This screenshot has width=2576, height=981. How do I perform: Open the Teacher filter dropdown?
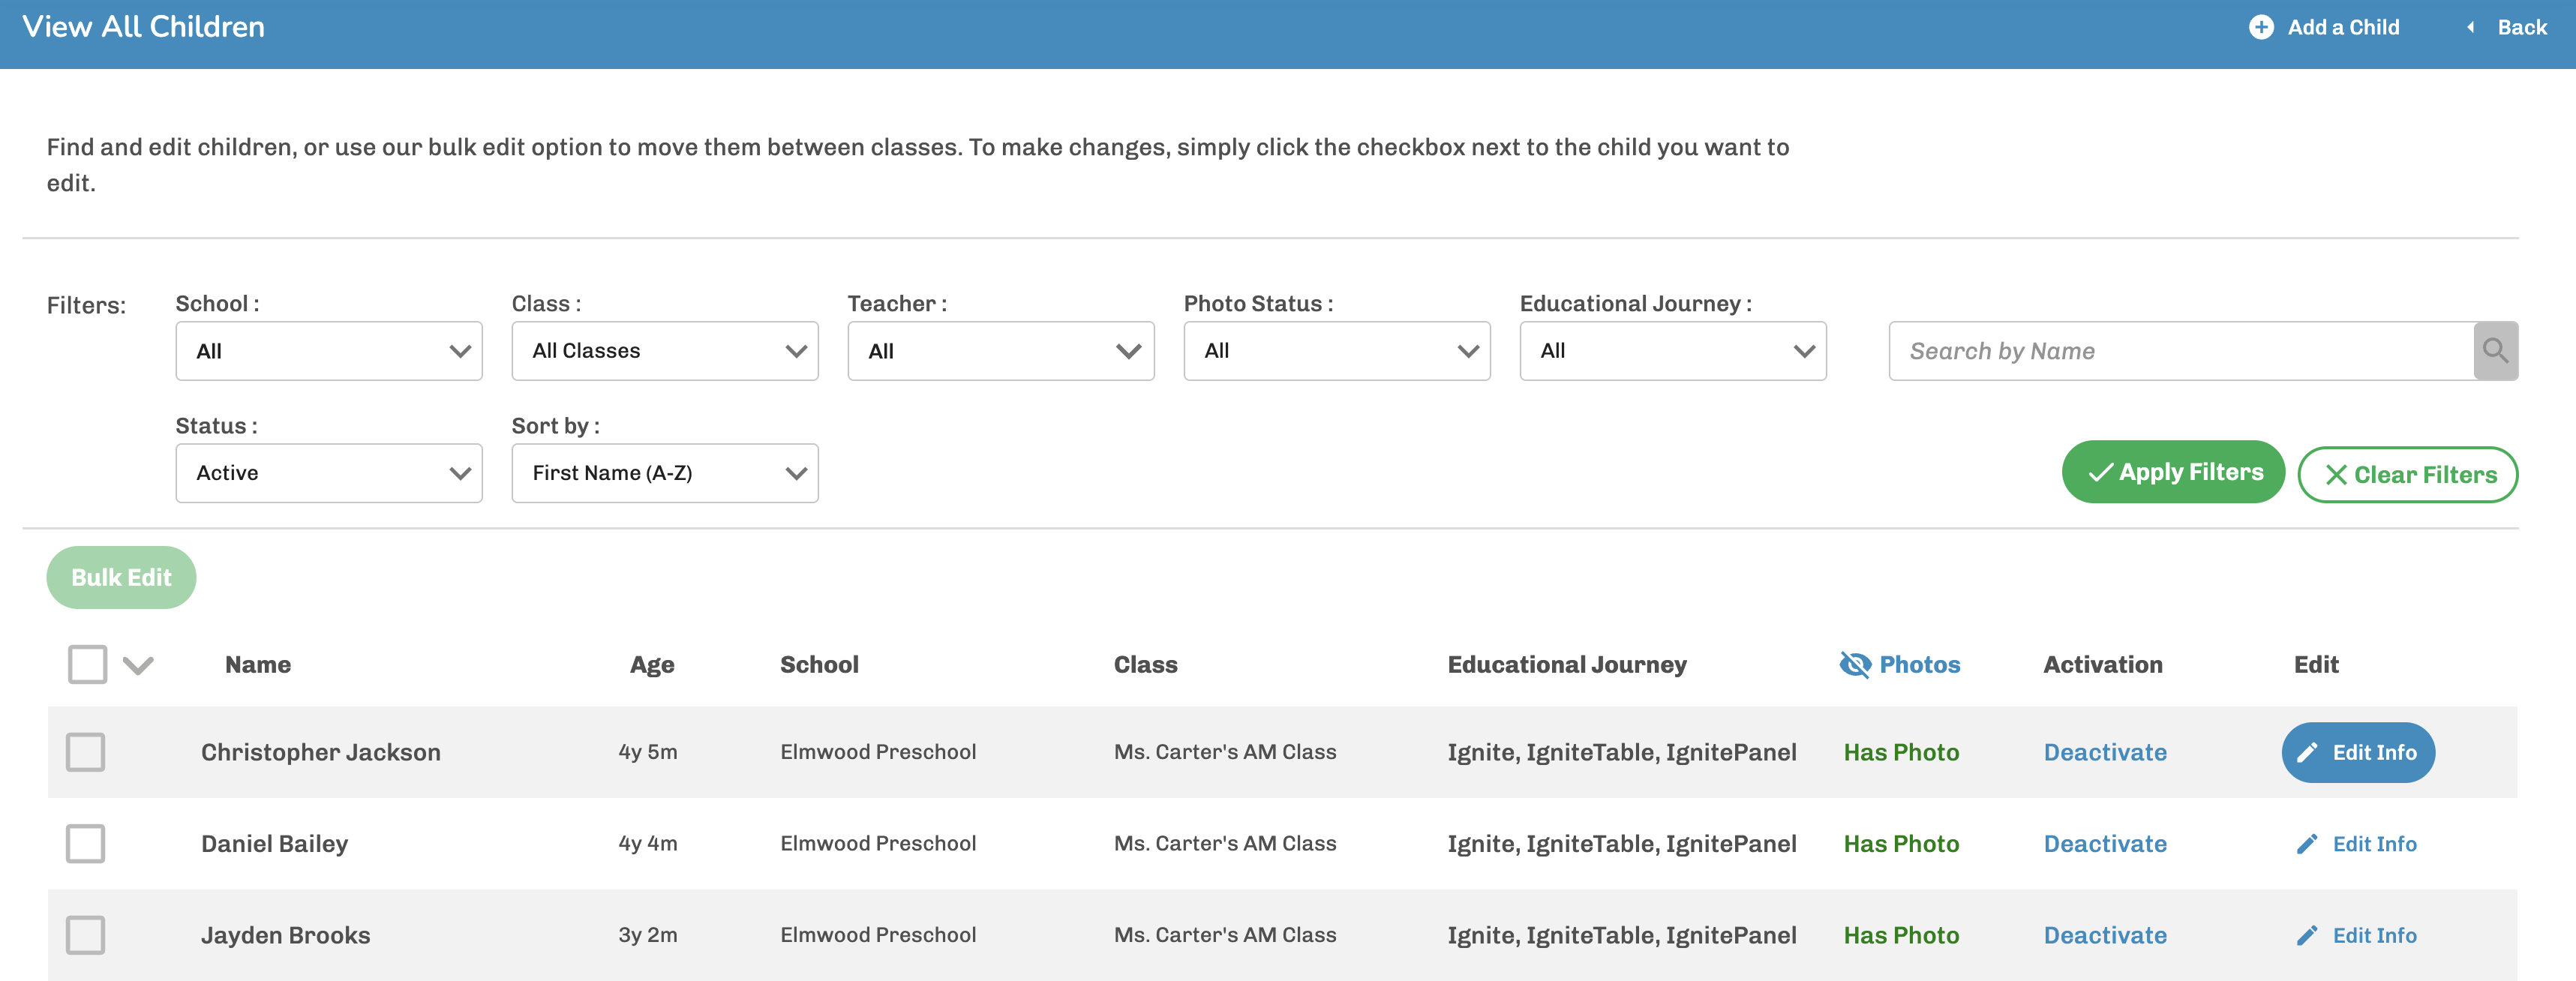[1001, 351]
